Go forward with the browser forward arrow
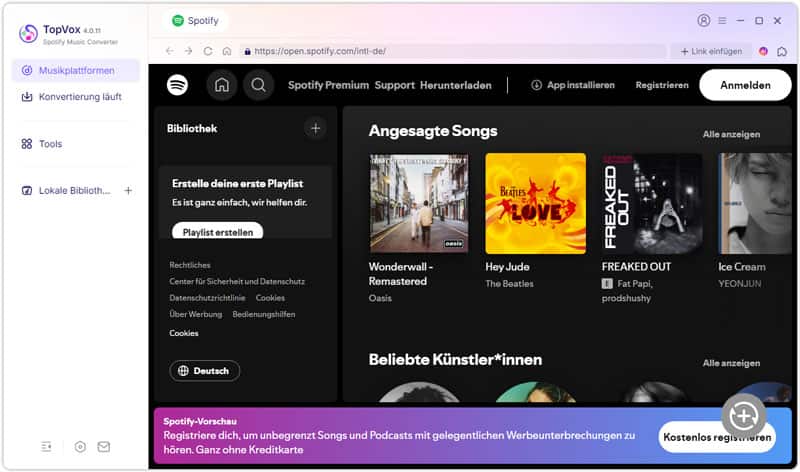The height and width of the screenshot is (472, 800). click(x=188, y=51)
